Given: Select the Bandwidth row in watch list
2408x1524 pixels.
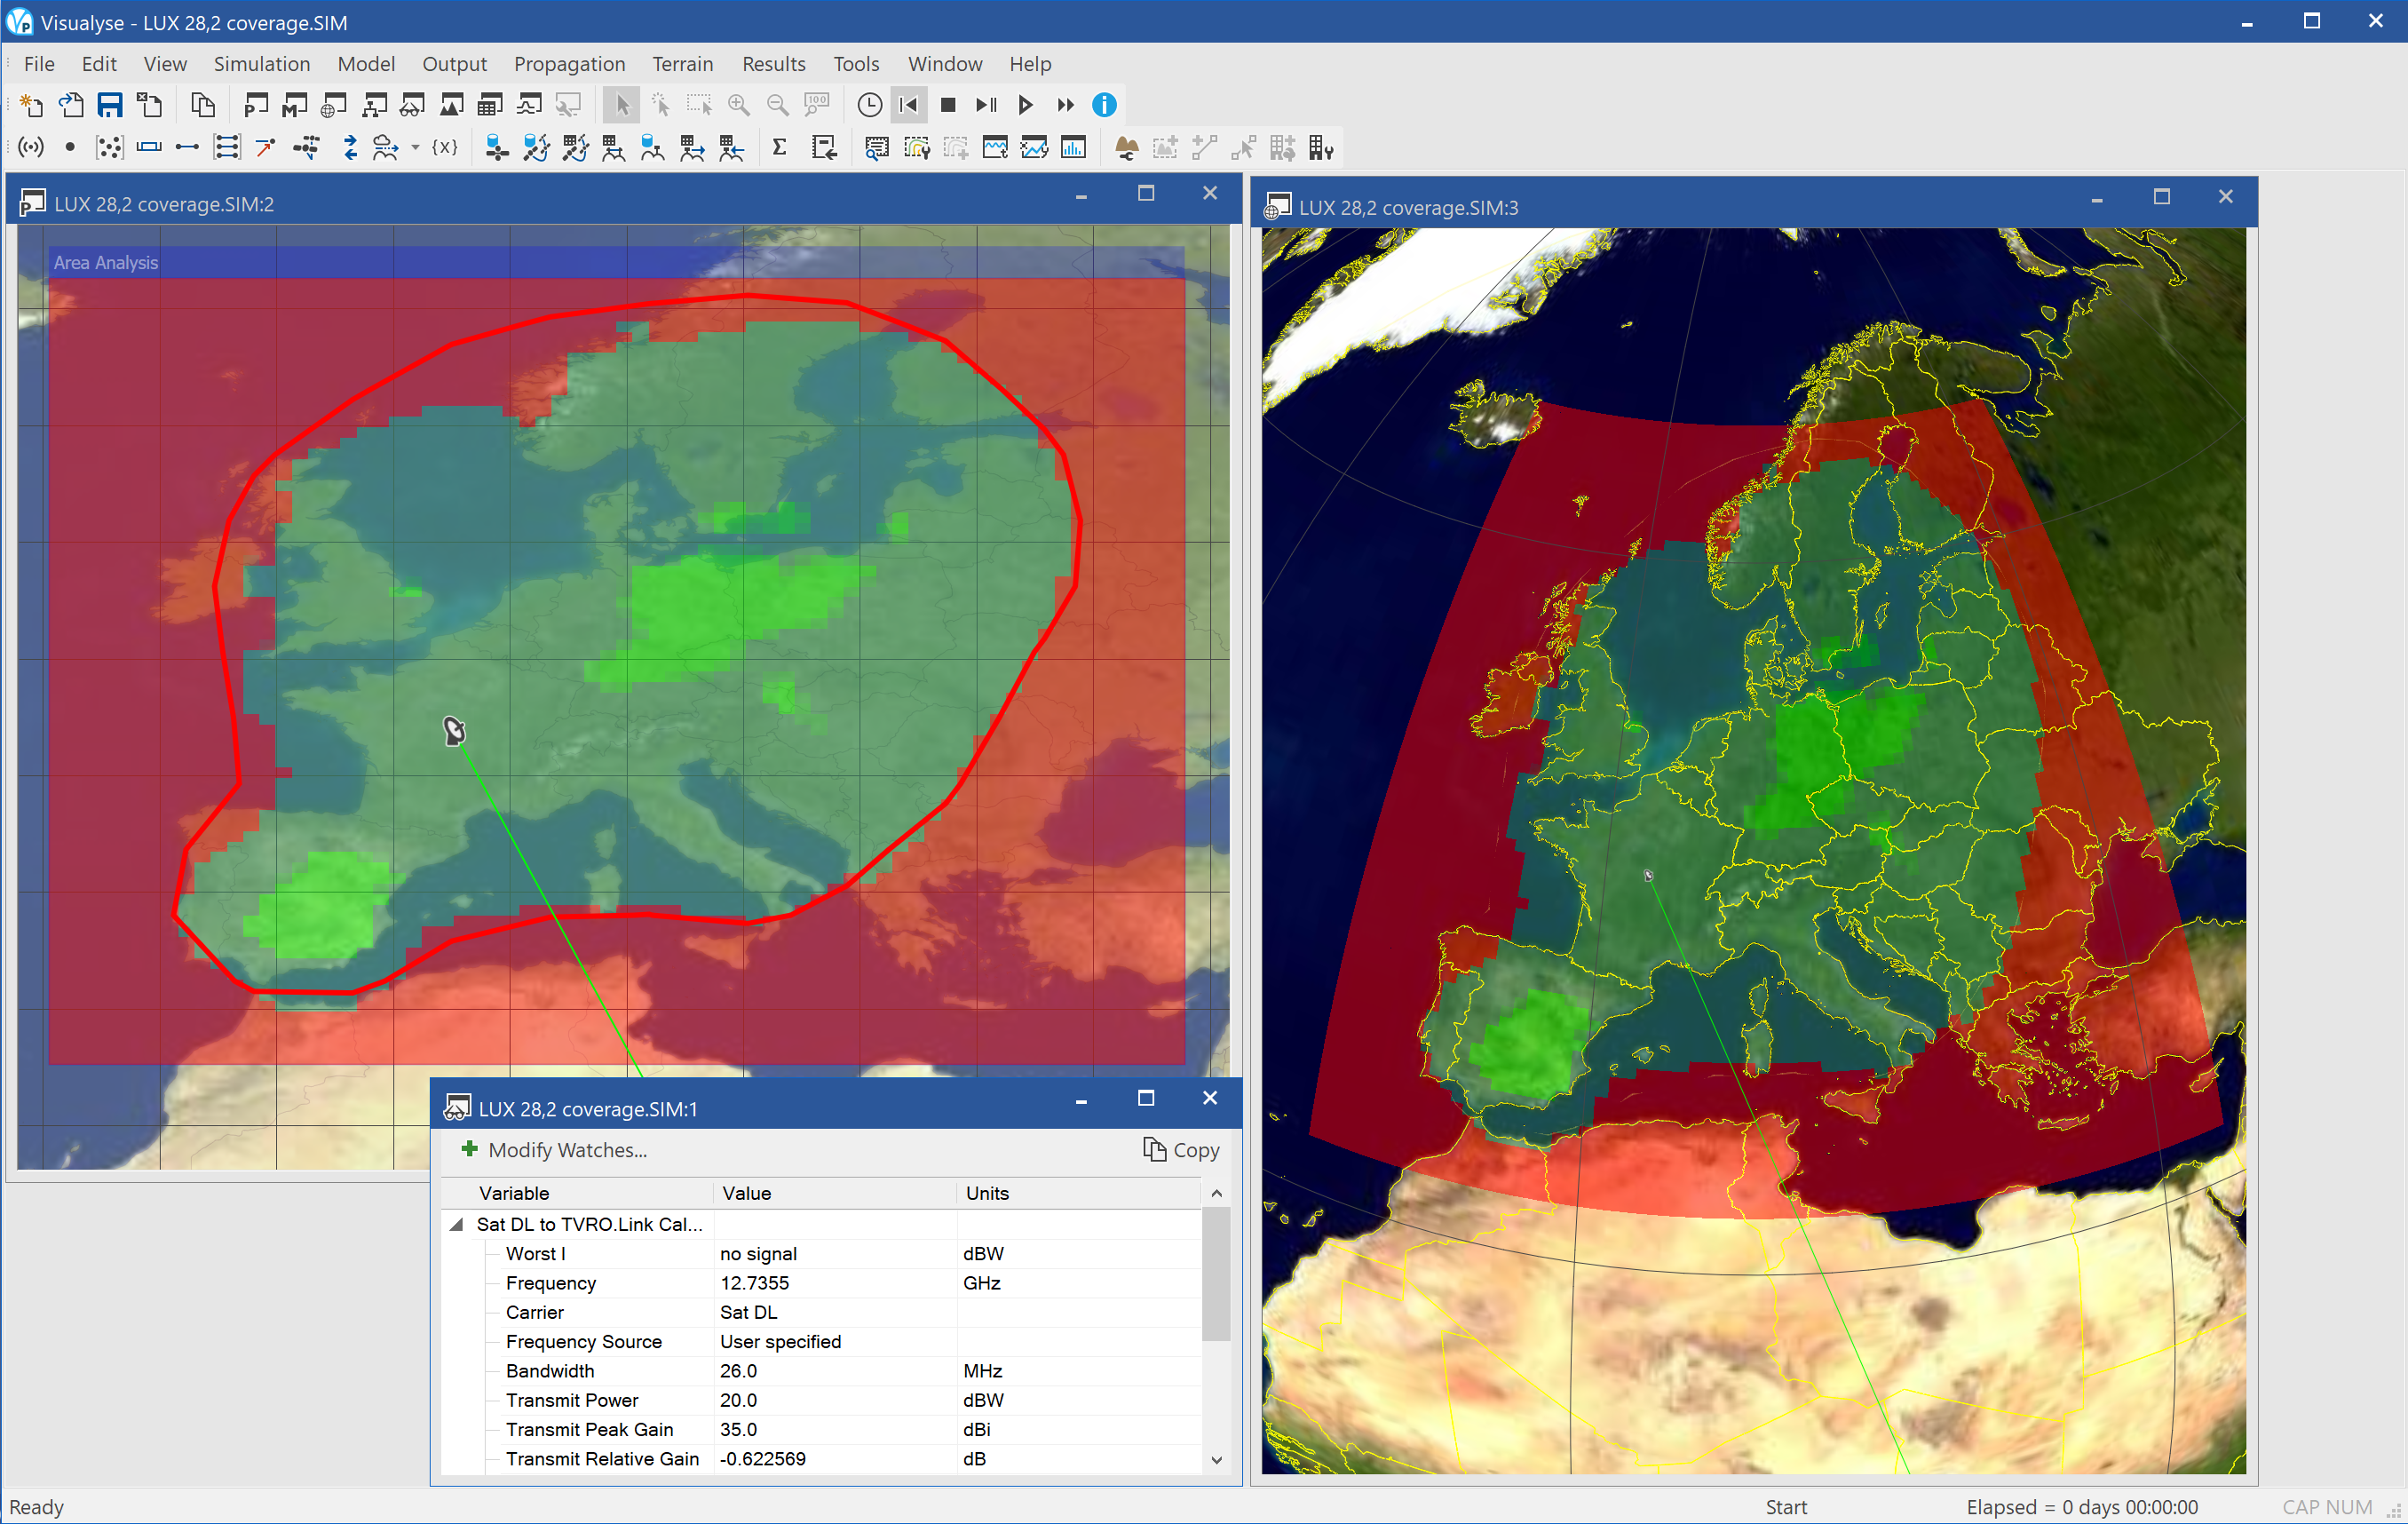Looking at the screenshot, I should point(822,1371).
